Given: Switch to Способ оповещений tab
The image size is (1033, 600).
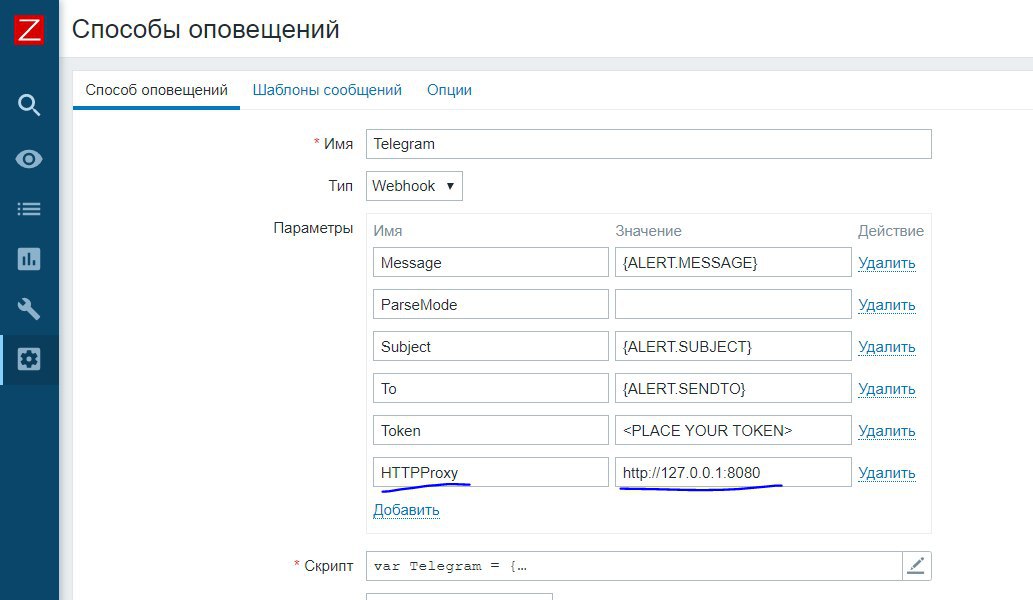Looking at the screenshot, I should click(156, 90).
